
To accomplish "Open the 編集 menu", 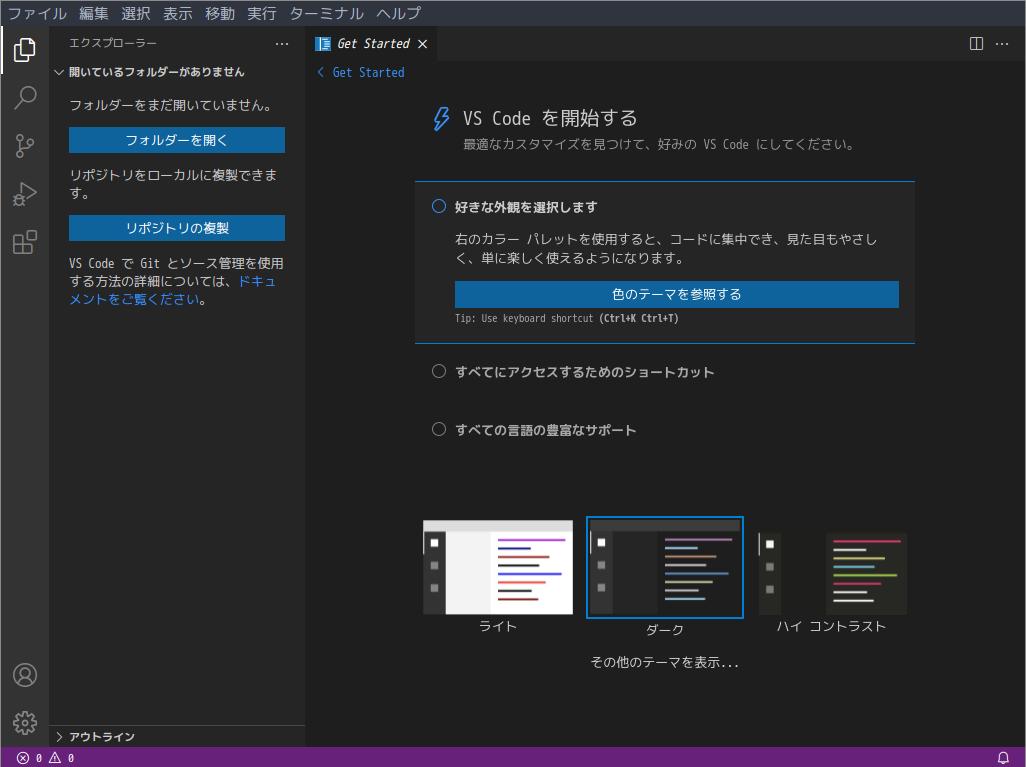I will coord(94,13).
